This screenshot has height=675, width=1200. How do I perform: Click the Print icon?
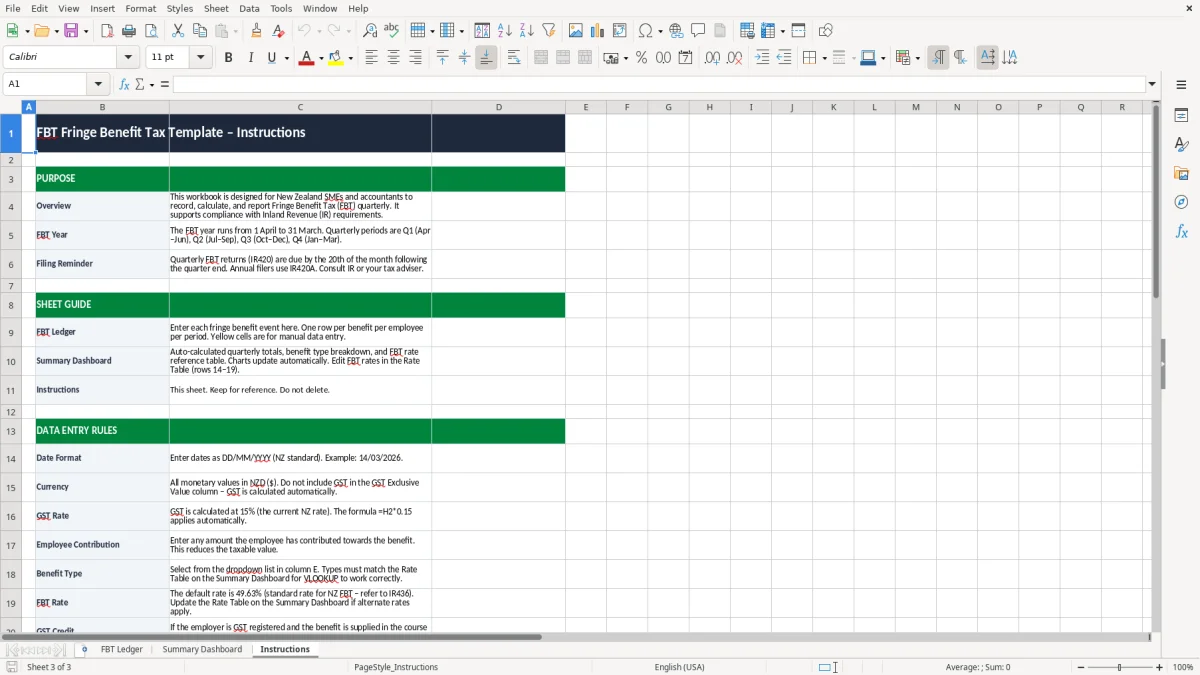point(129,31)
